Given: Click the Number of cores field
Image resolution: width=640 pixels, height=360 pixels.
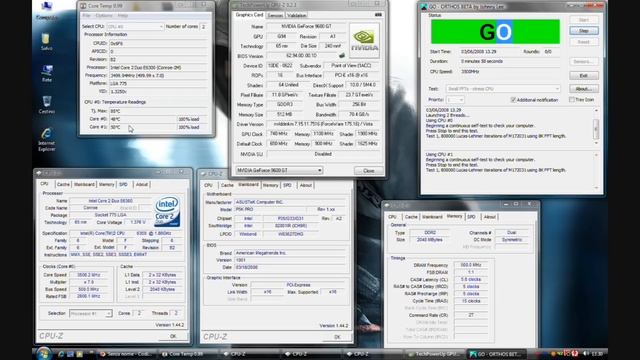Looking at the screenshot, I should click(x=203, y=27).
